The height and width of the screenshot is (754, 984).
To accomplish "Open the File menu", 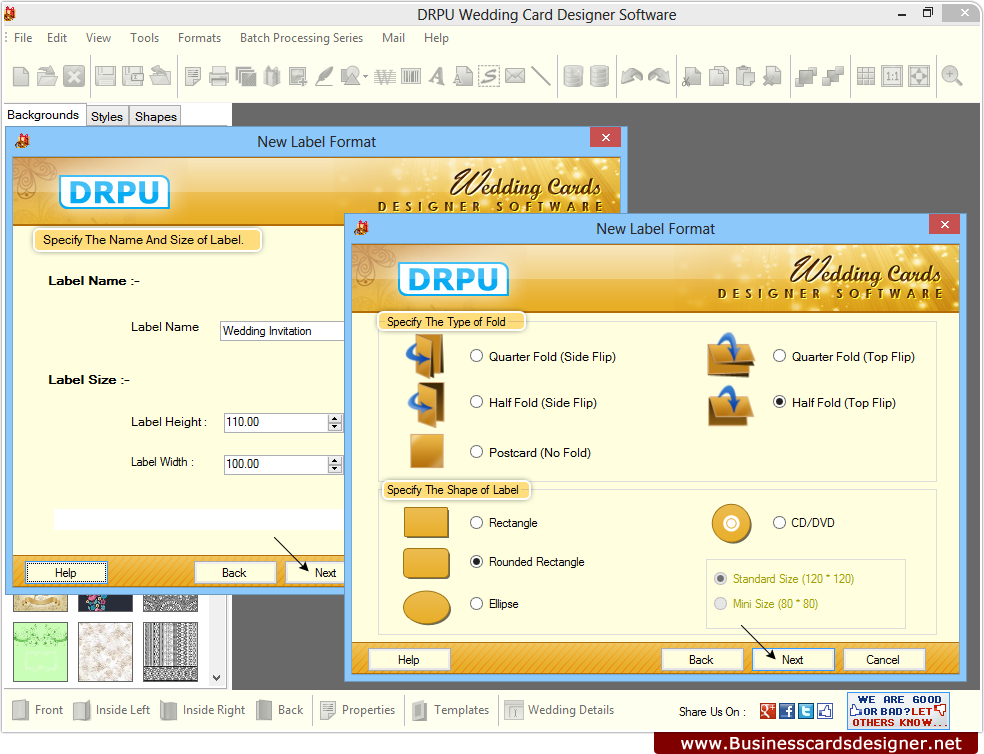I will click(x=23, y=38).
